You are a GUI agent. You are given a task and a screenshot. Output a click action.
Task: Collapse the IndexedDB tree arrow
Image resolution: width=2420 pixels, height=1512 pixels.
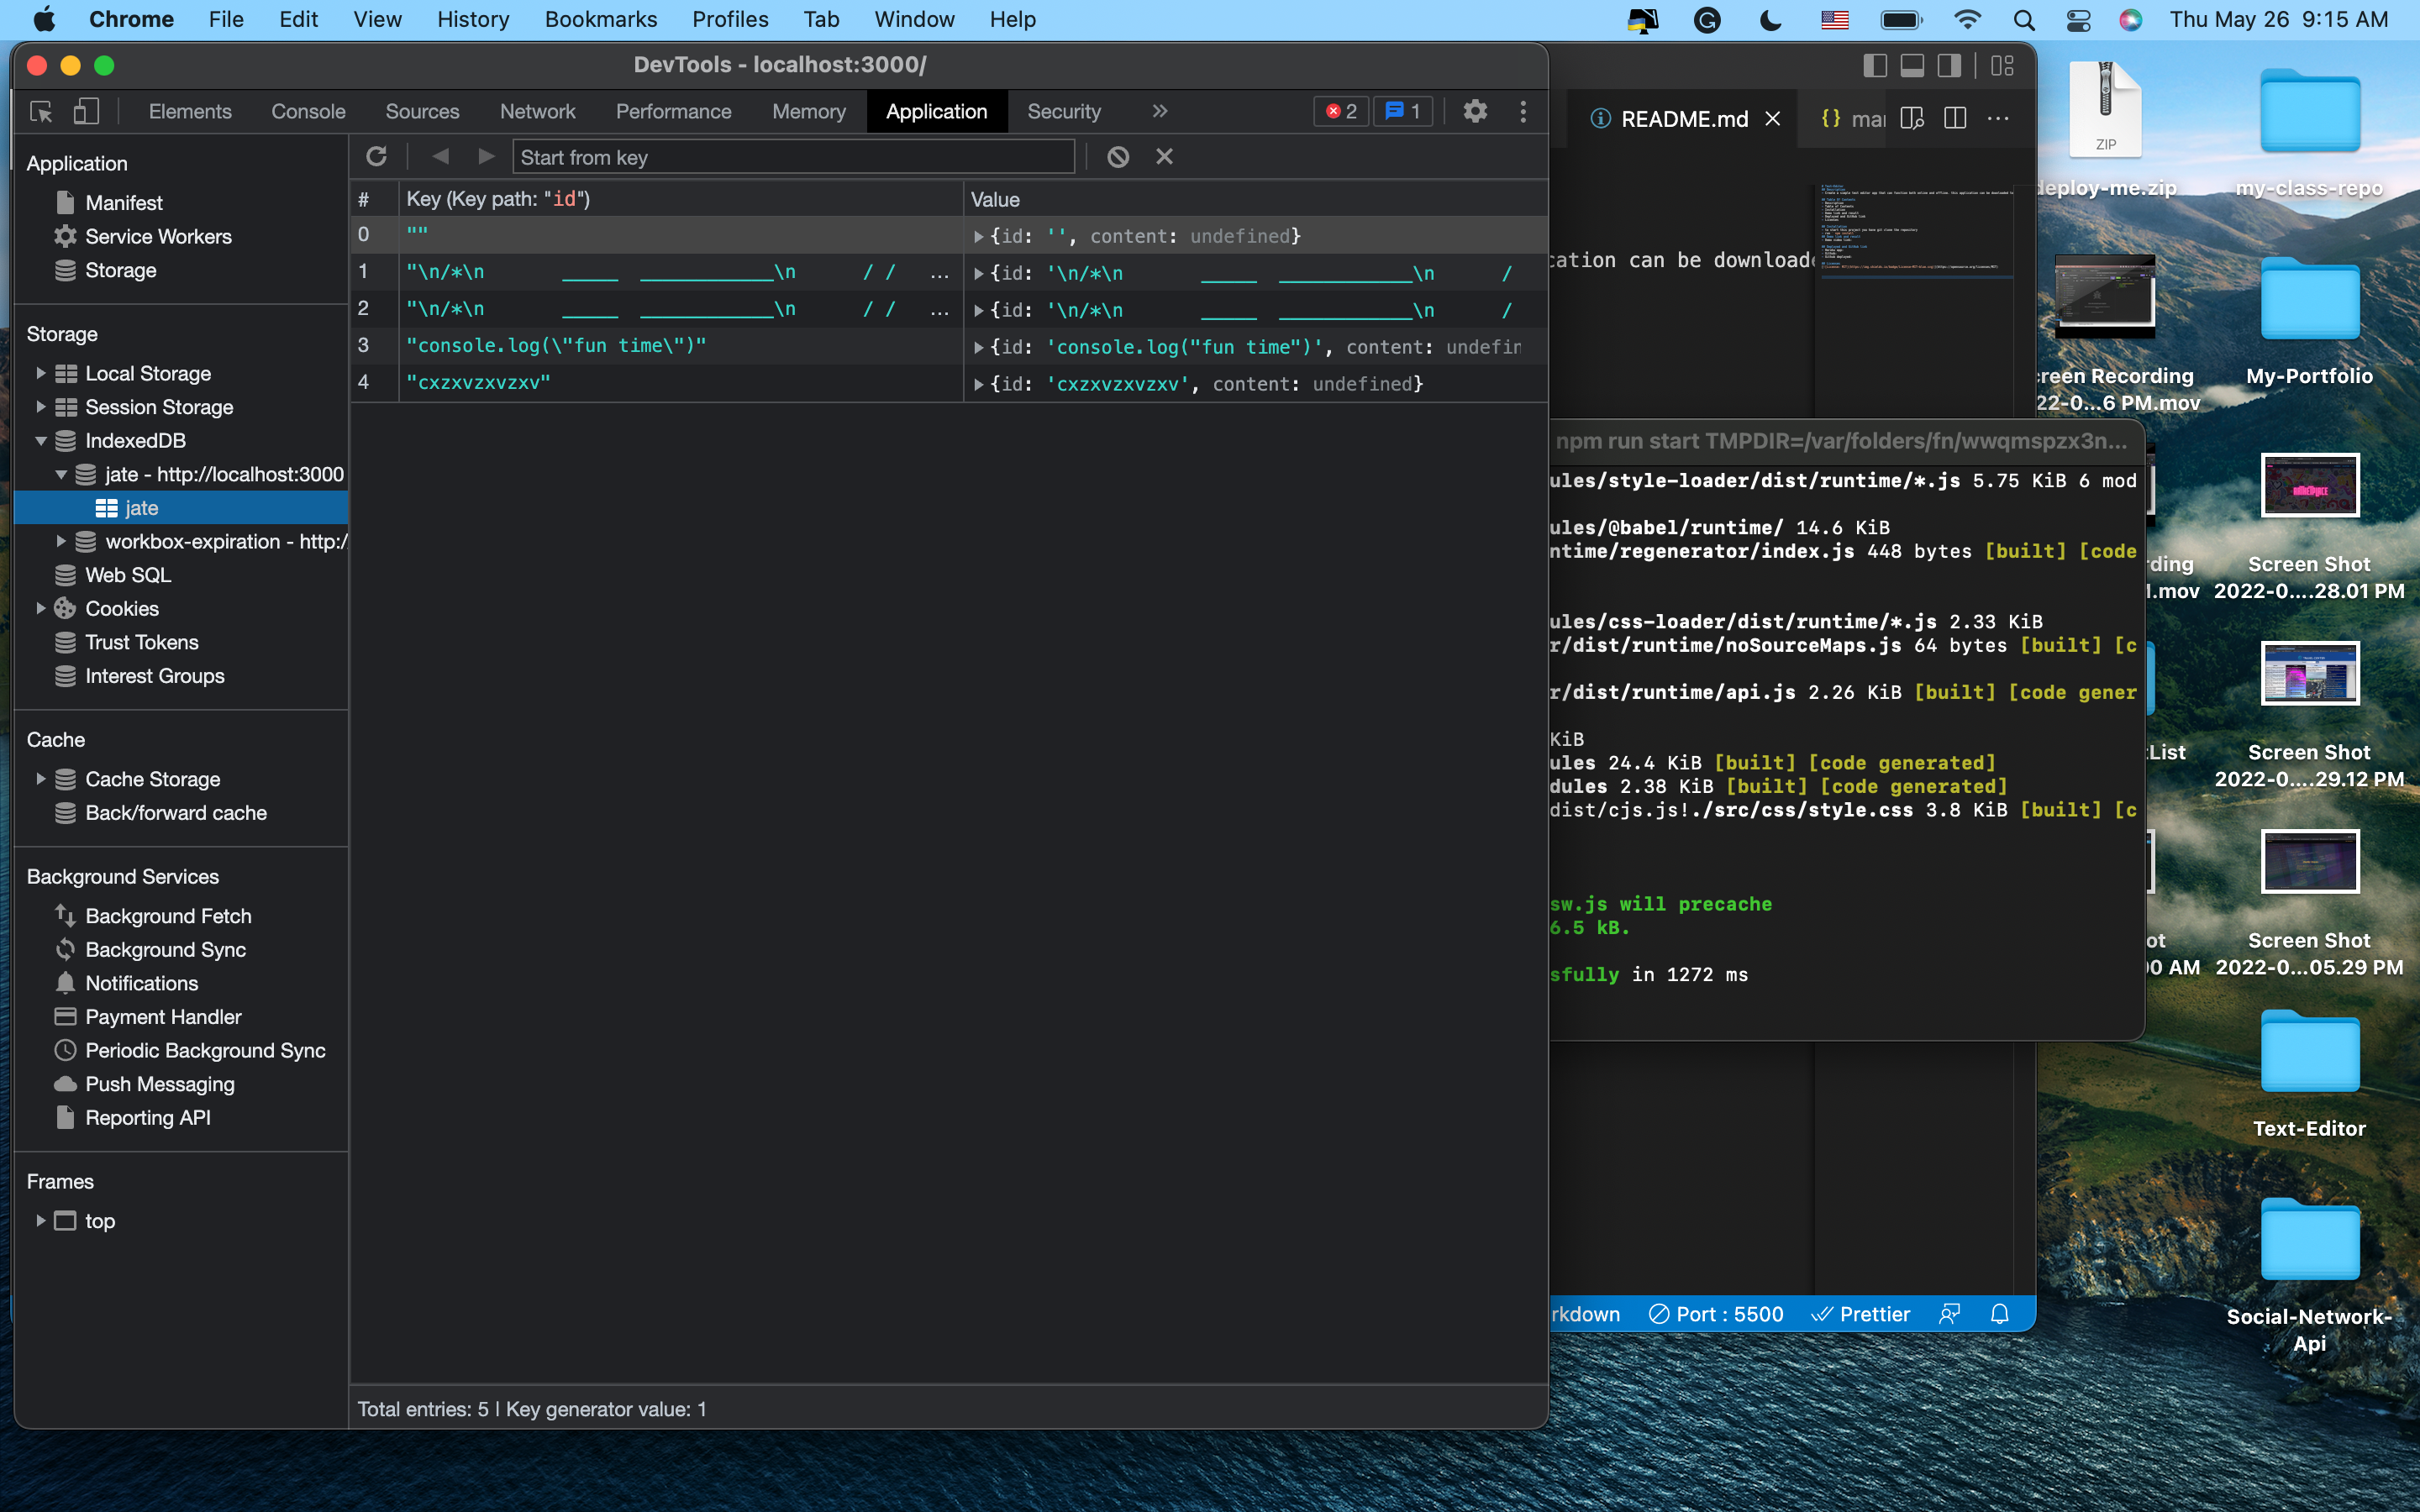coord(40,441)
